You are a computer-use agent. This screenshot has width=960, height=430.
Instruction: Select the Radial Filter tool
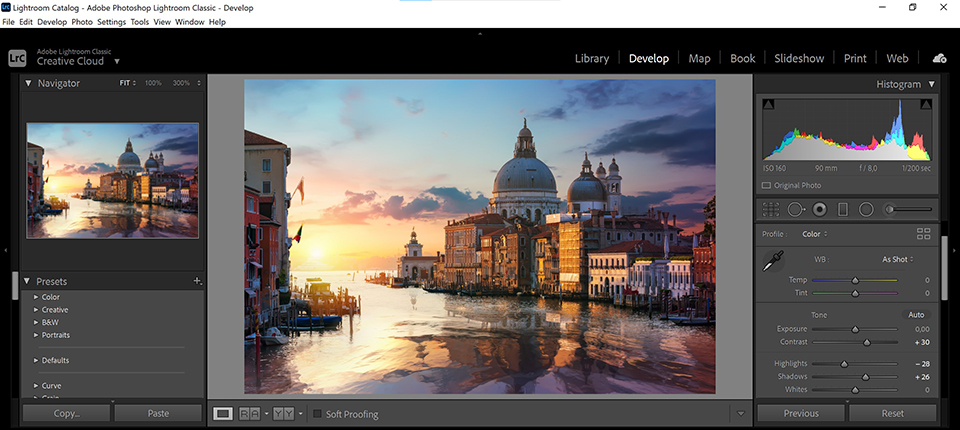(866, 209)
